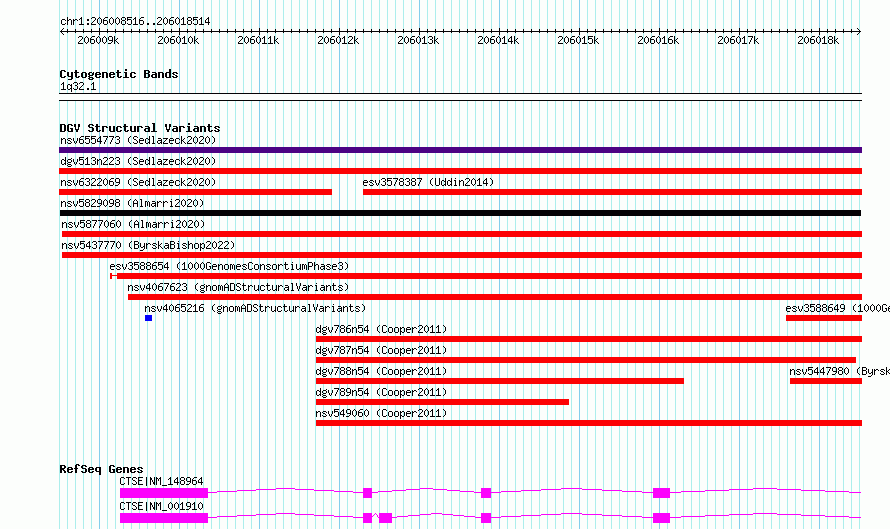Screen dimensions: 890x529
Task: Click the red esv3578387 variant bar
Action: pos(612,192)
